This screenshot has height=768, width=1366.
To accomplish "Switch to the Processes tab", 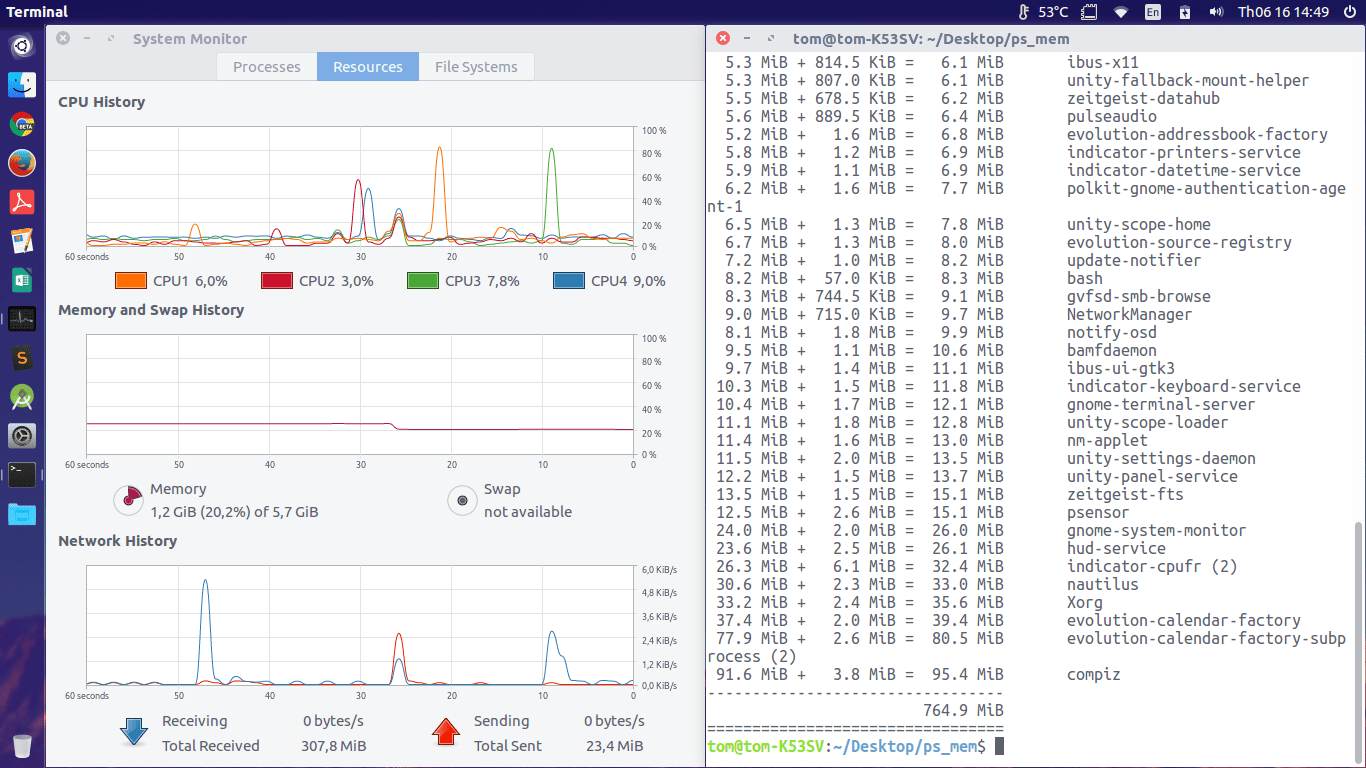I will click(x=267, y=67).
